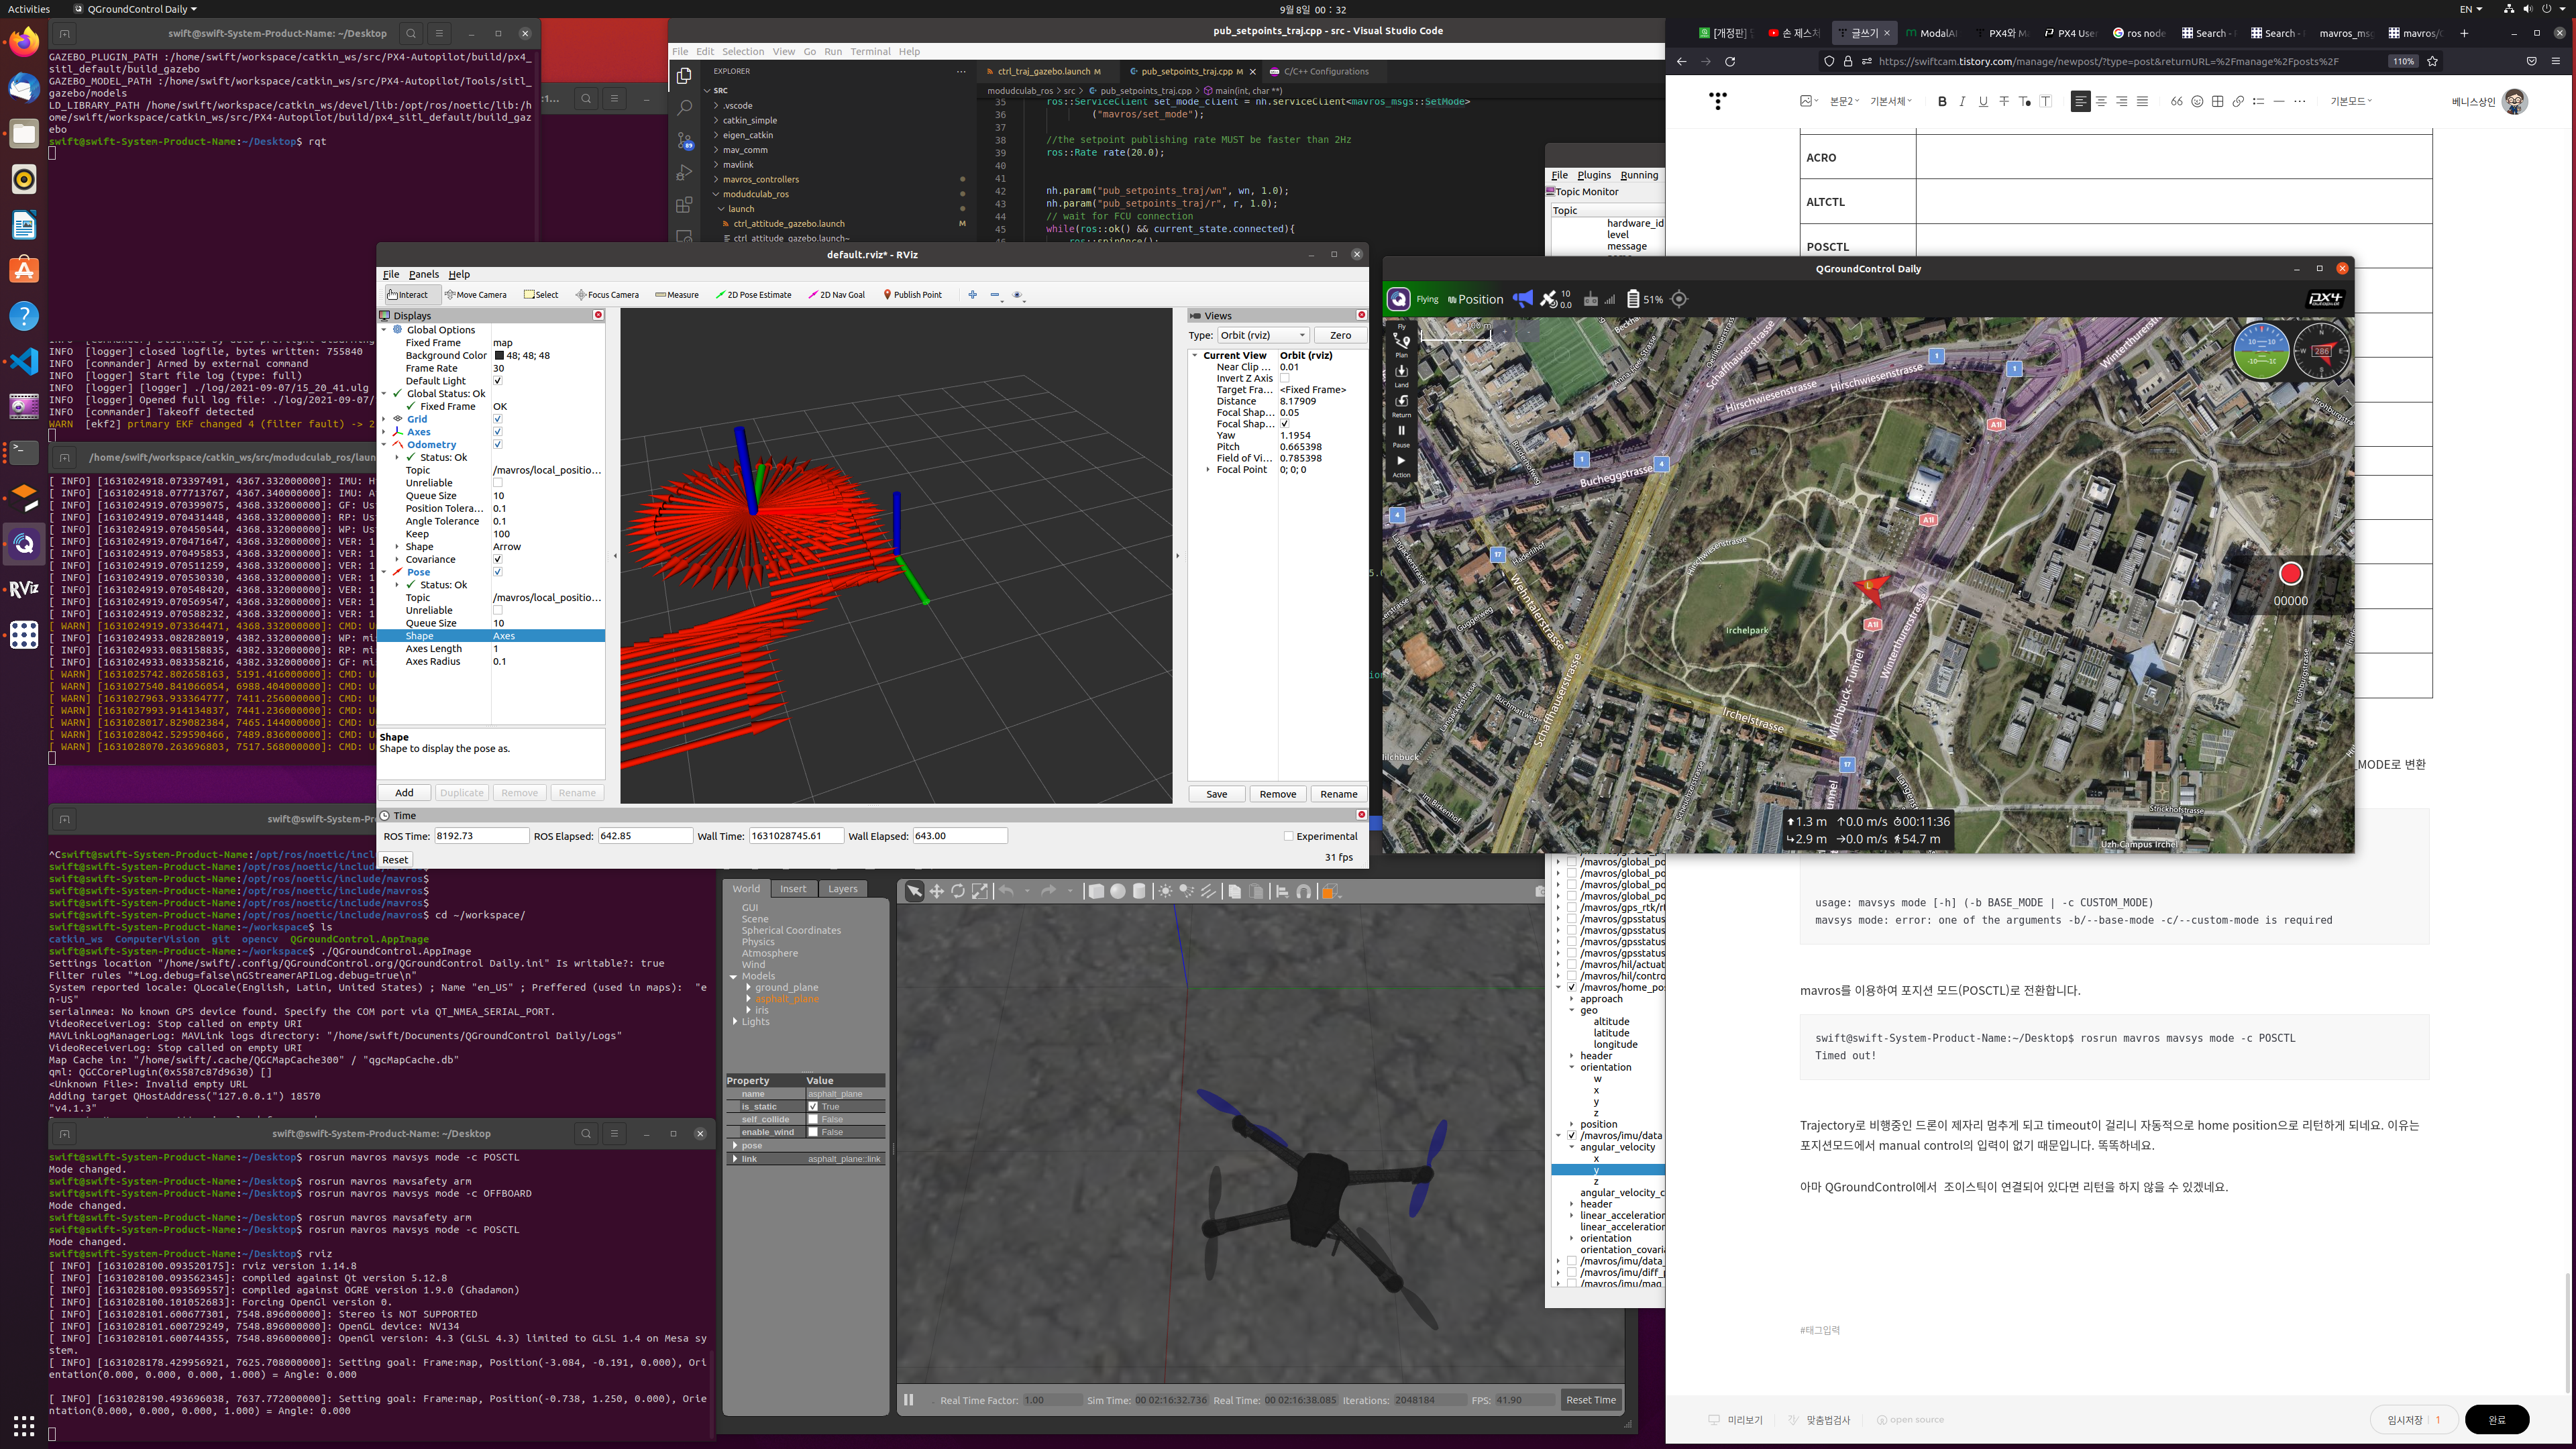Screen dimensions: 2576x1449
Task: Select the RViz Measure tool
Action: [x=677, y=295]
